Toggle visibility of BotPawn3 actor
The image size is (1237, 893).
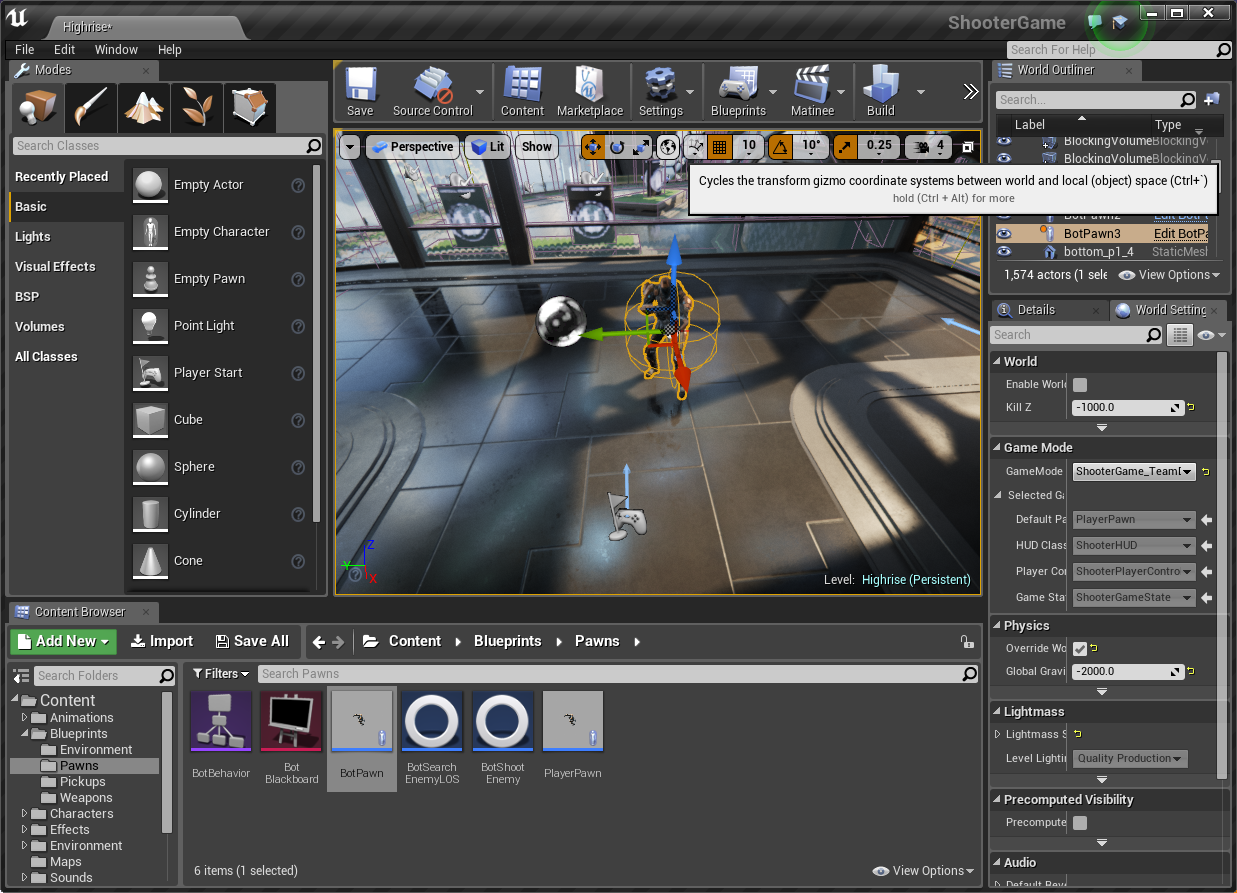coord(1004,233)
